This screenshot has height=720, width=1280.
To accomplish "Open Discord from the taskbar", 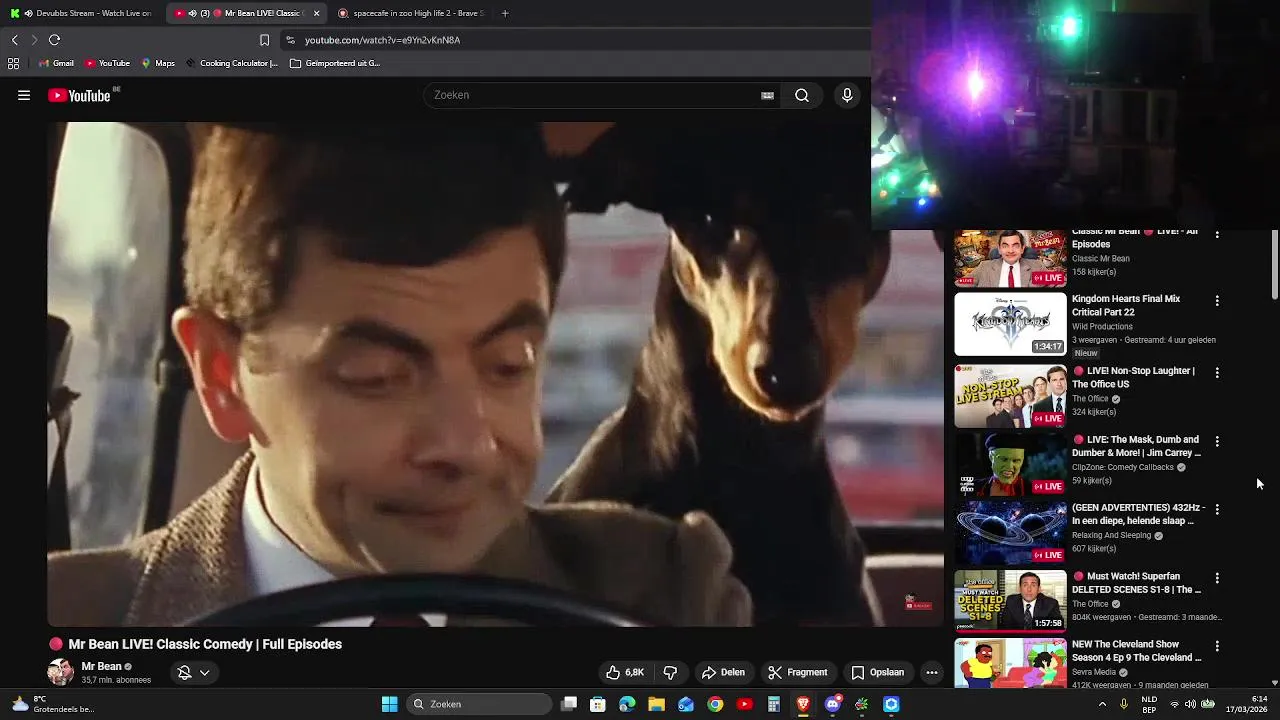I will (832, 704).
